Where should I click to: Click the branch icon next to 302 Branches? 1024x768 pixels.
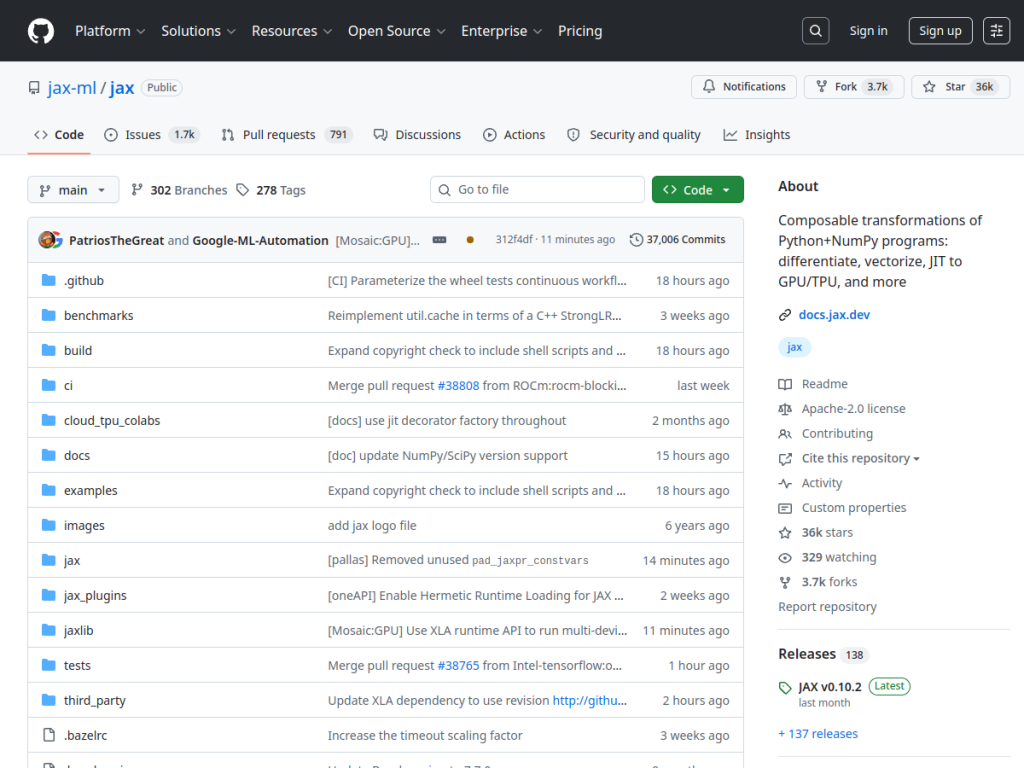tap(137, 190)
